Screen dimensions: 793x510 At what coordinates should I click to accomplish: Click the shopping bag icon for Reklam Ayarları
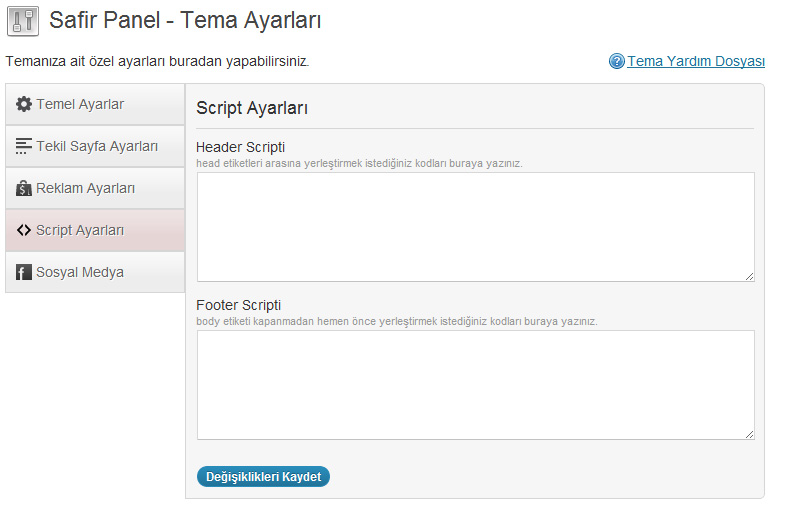coord(24,188)
